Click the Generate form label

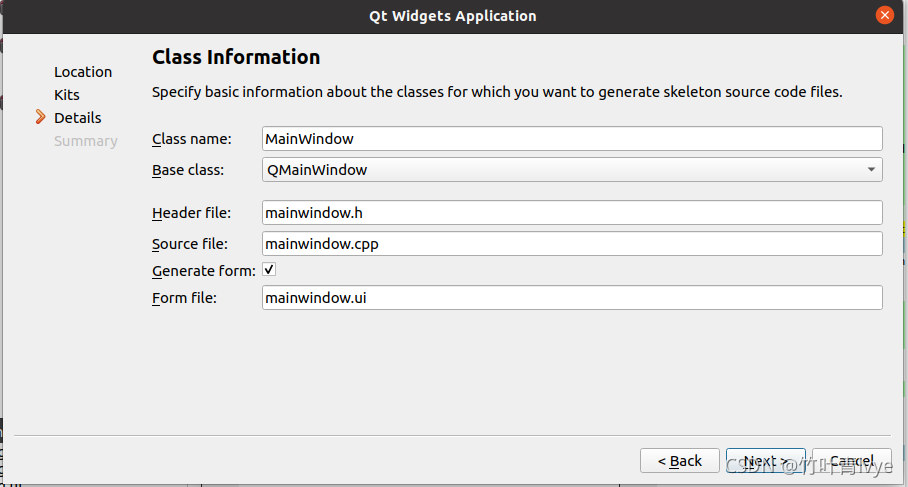click(203, 271)
